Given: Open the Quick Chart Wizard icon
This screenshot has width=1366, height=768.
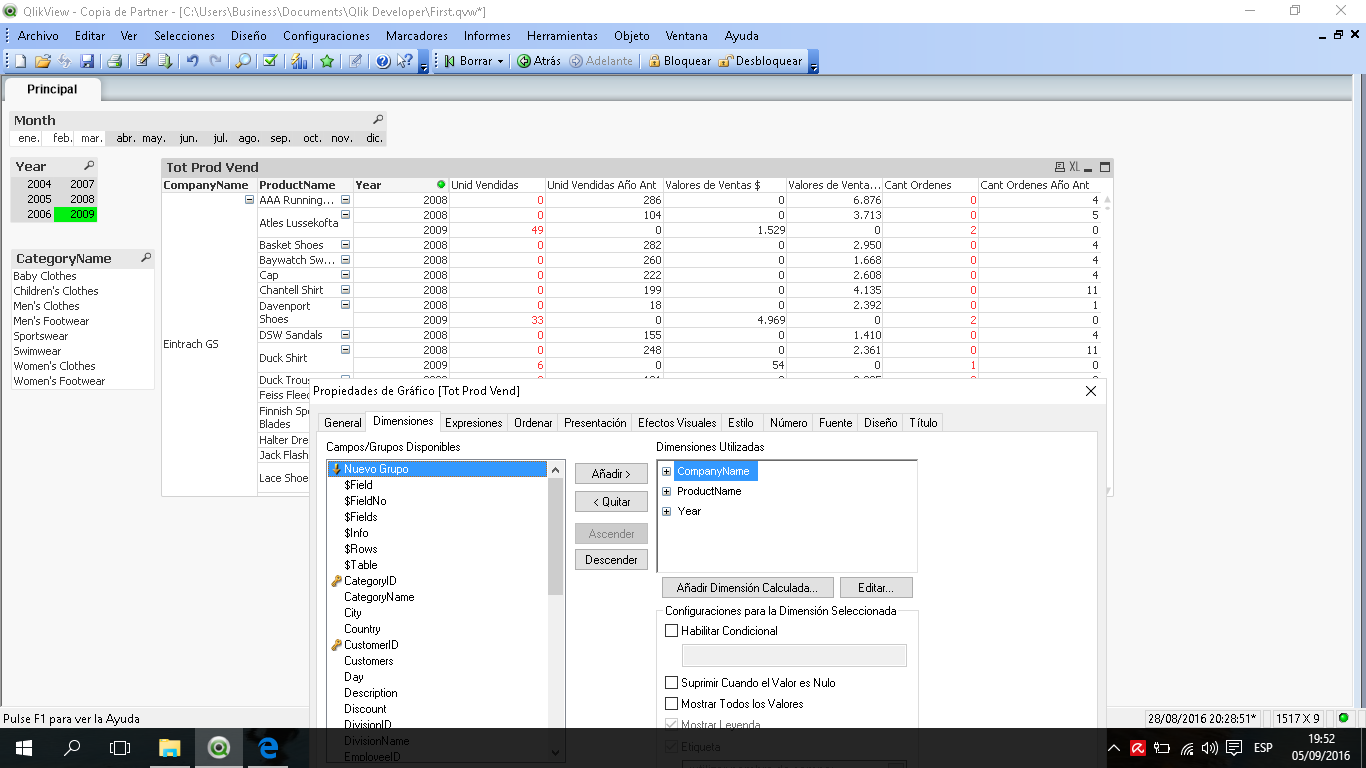Looking at the screenshot, I should [x=301, y=62].
